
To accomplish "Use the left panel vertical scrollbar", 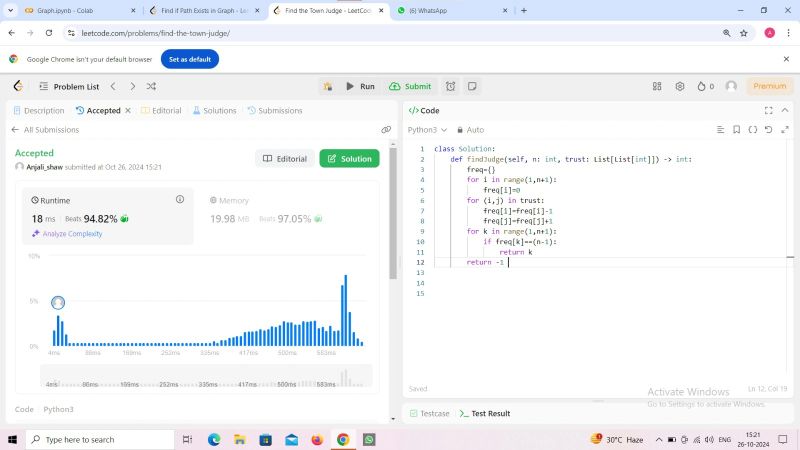I will (393, 212).
